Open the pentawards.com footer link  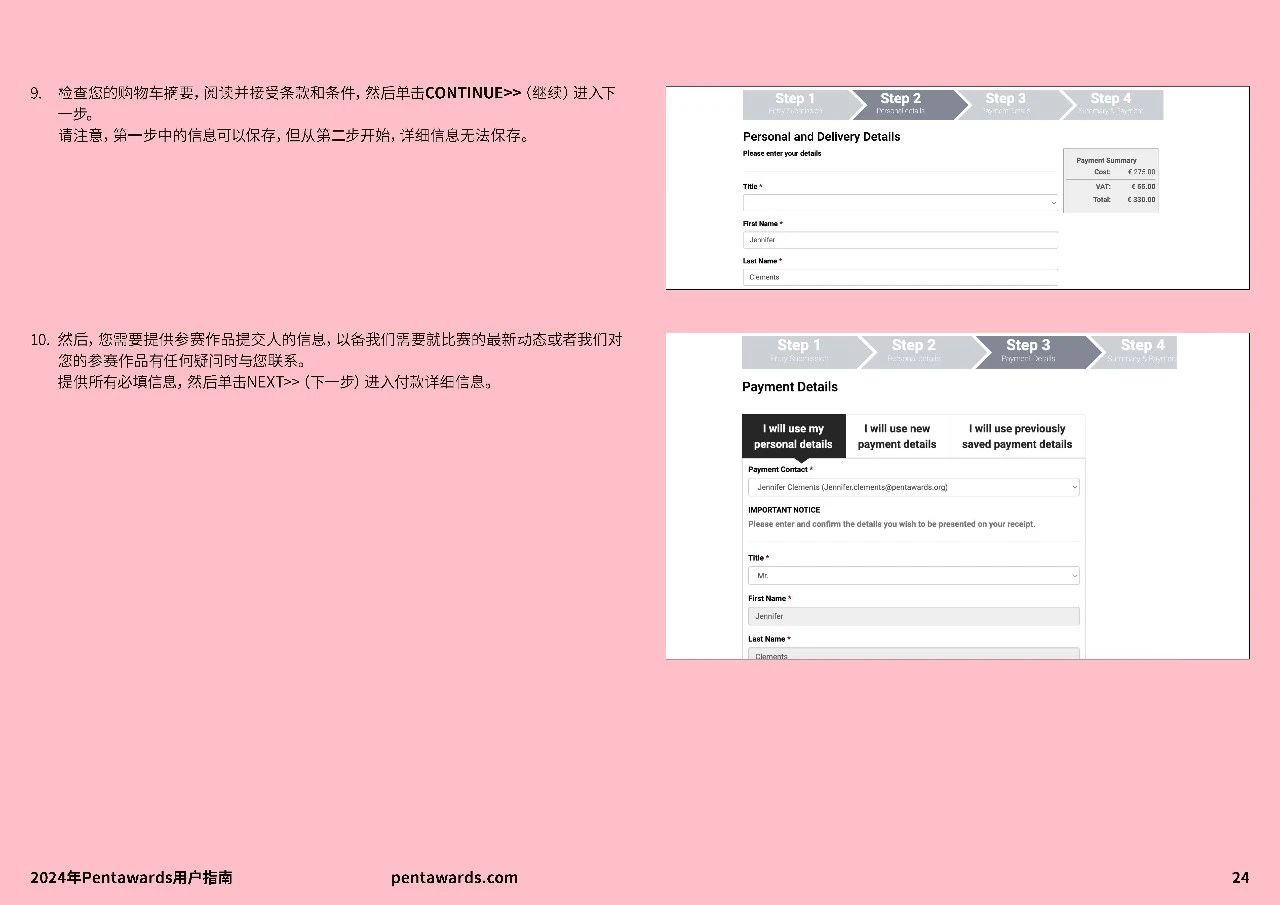[455, 878]
